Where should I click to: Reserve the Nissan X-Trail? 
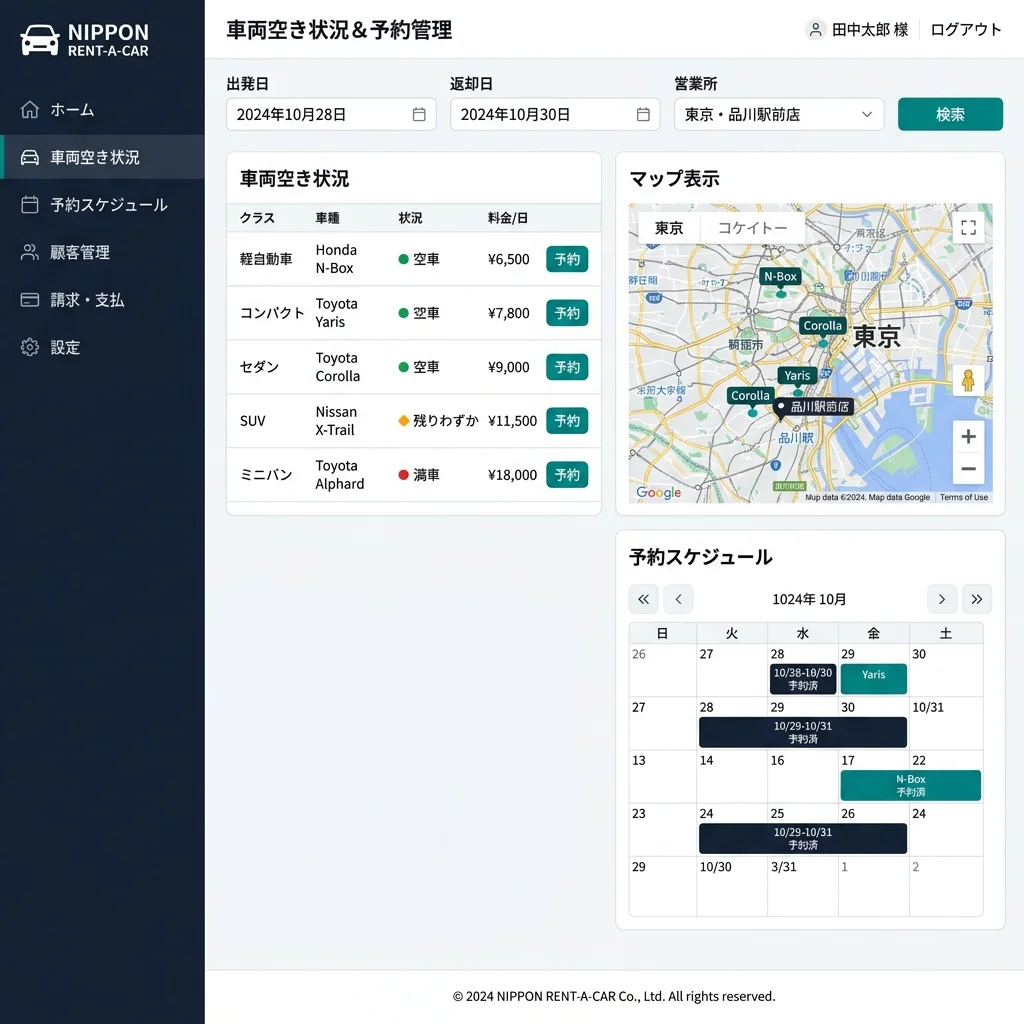click(567, 421)
